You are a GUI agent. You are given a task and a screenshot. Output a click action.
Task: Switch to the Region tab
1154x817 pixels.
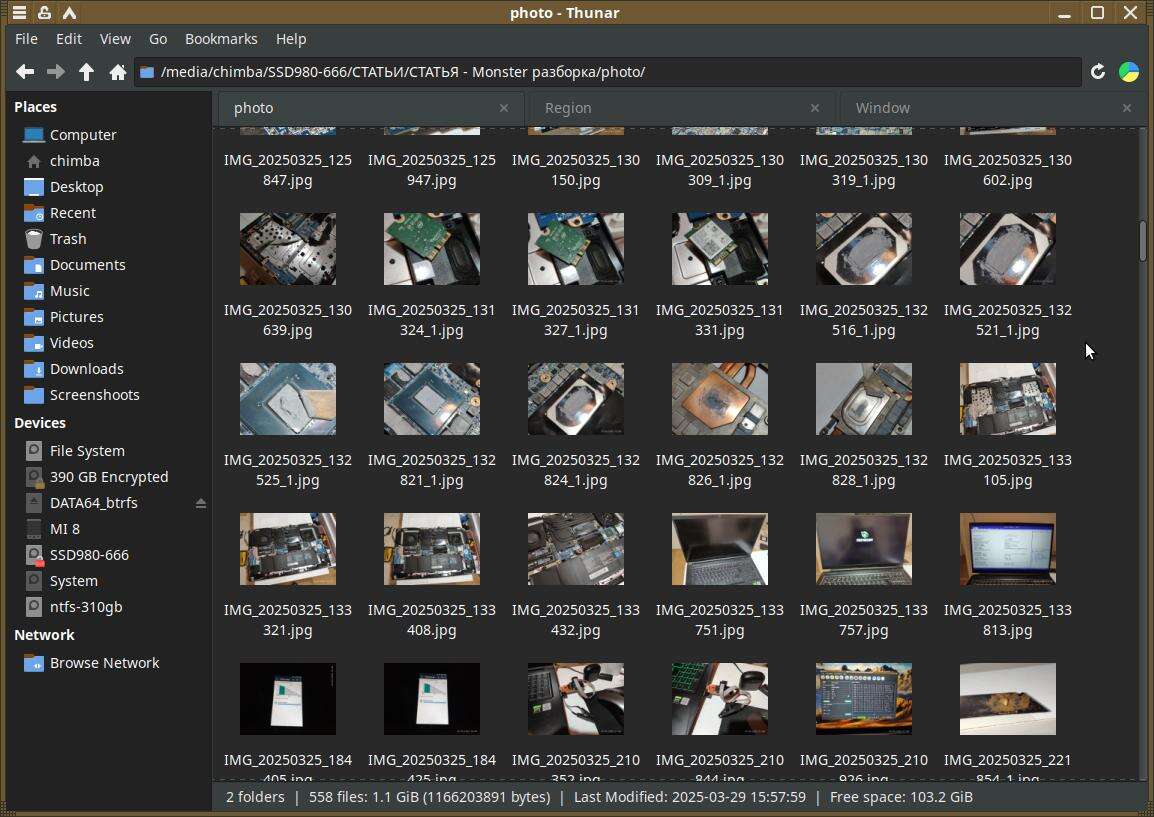click(x=568, y=108)
